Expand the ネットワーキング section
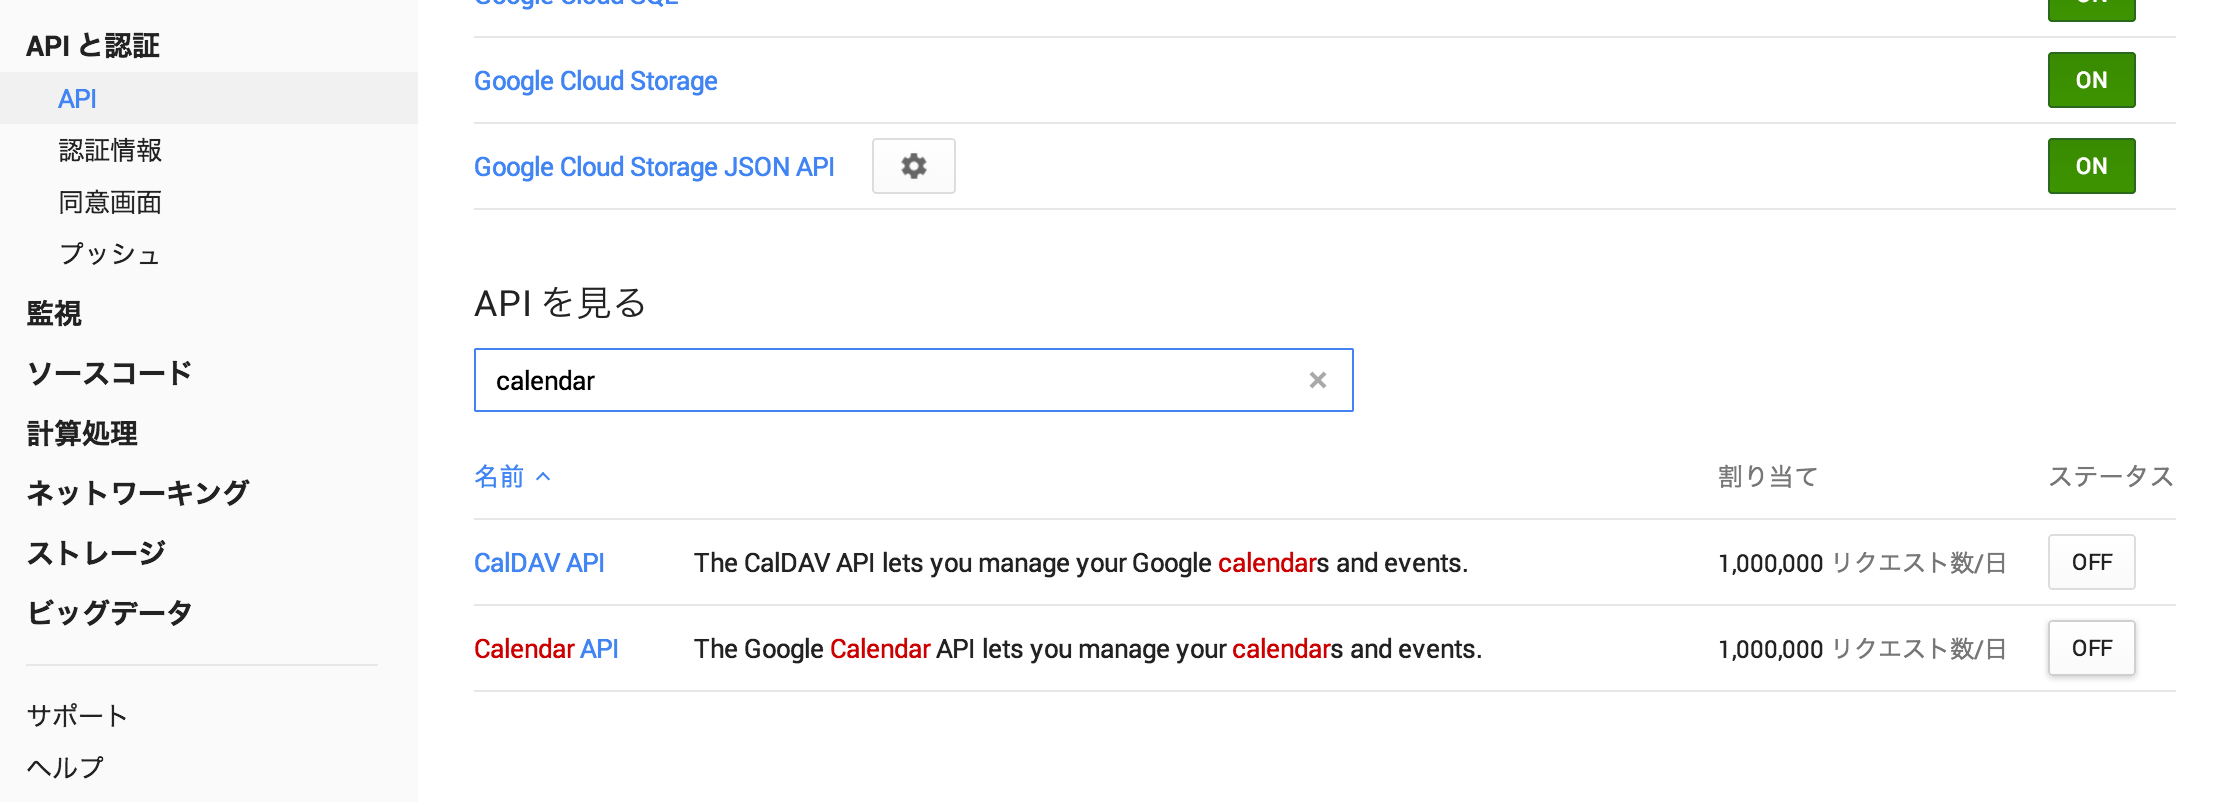The height and width of the screenshot is (802, 2216). 138,492
